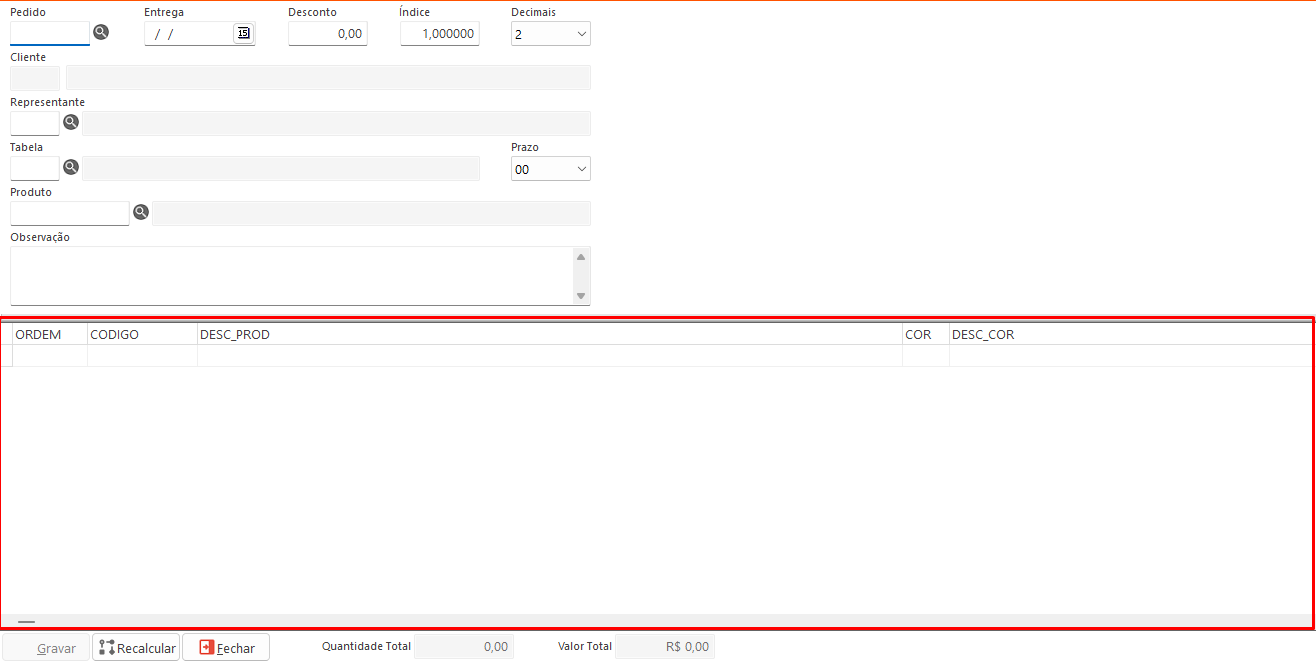Image resolution: width=1316 pixels, height=661 pixels.
Task: Click the Produto code input field
Action: click(x=69, y=213)
